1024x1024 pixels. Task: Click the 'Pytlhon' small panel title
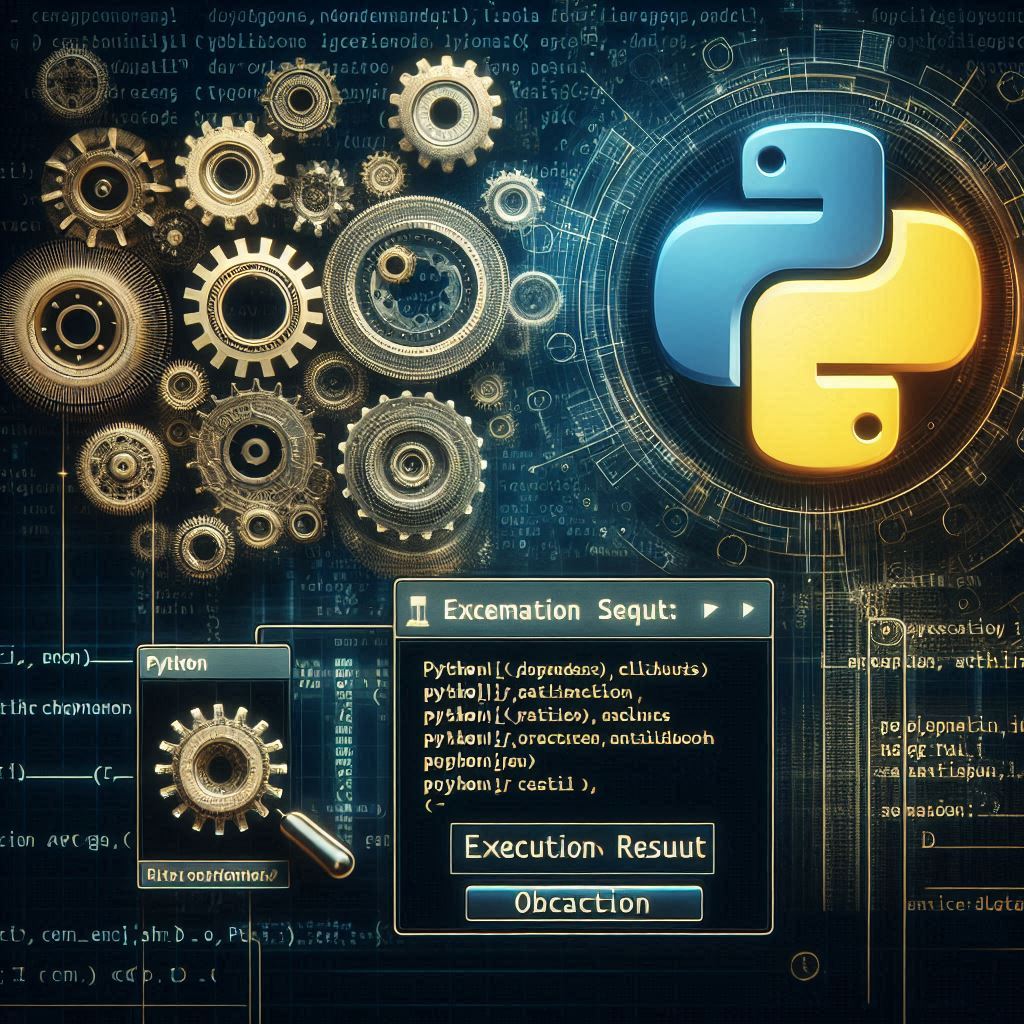[176, 664]
